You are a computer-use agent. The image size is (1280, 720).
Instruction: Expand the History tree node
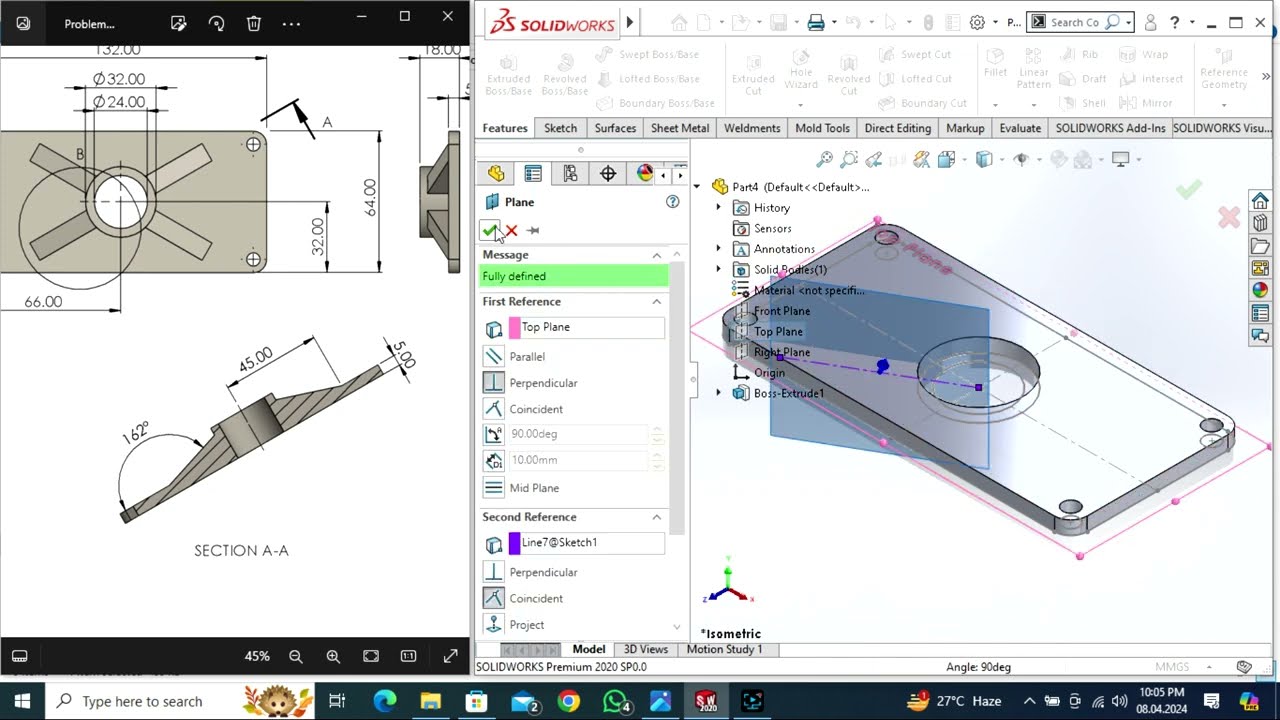pyautogui.click(x=718, y=208)
